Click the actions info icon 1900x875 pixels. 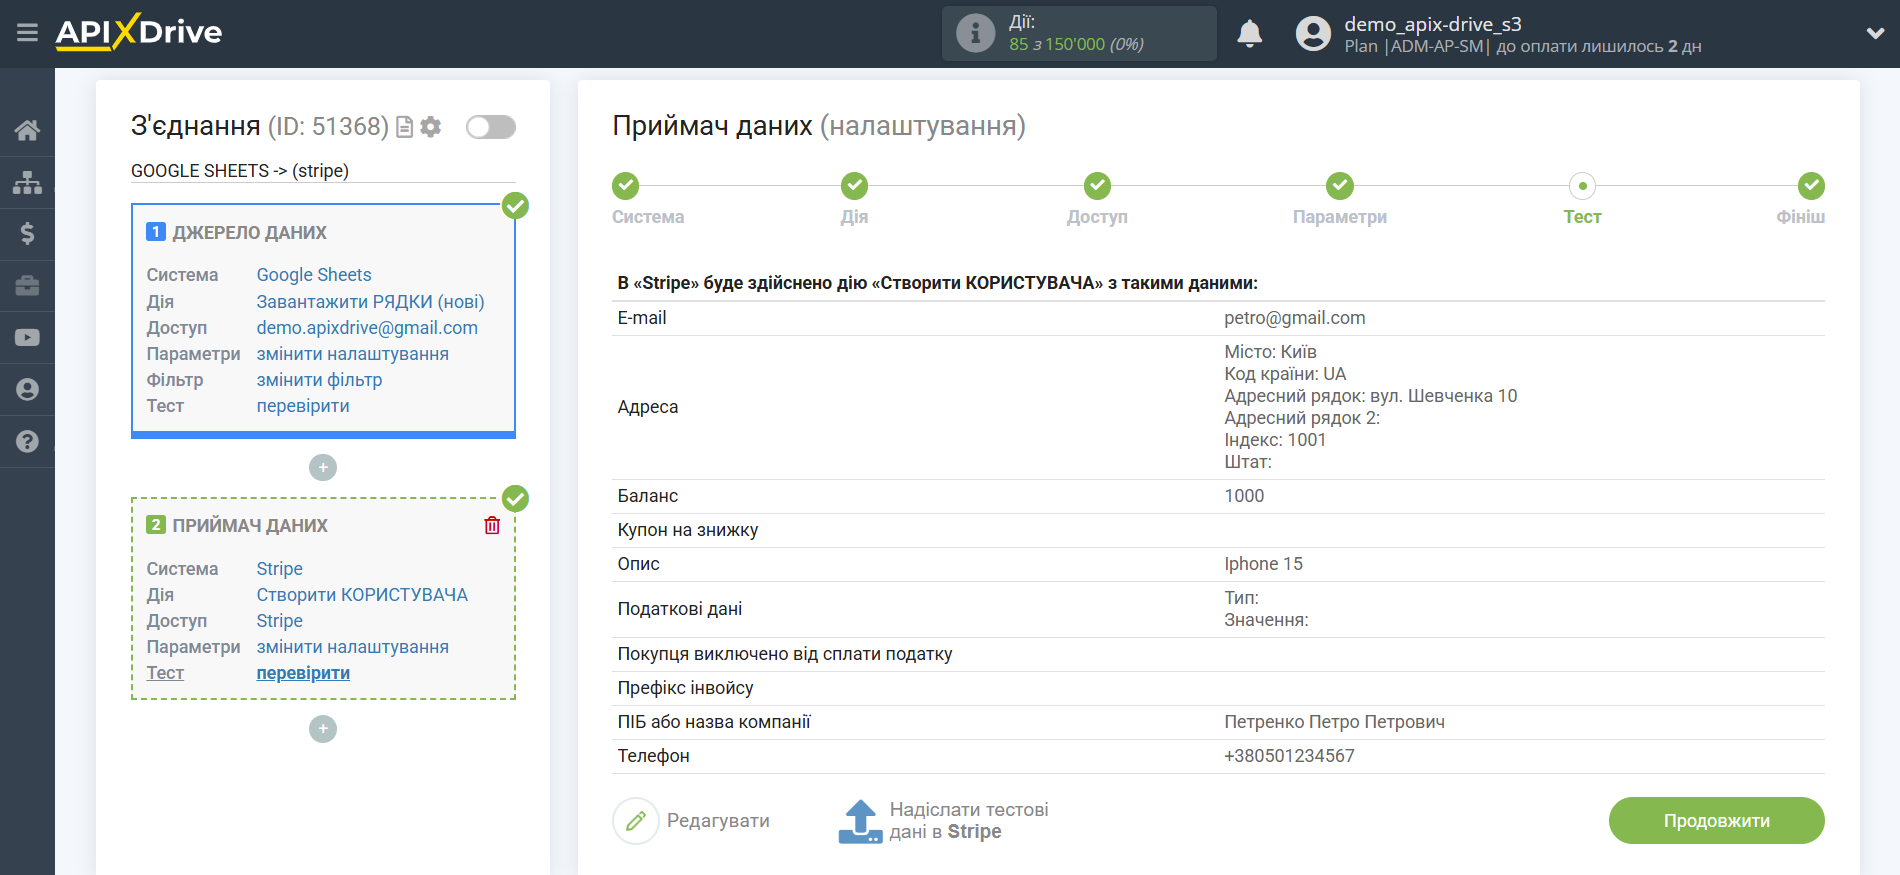pos(975,33)
